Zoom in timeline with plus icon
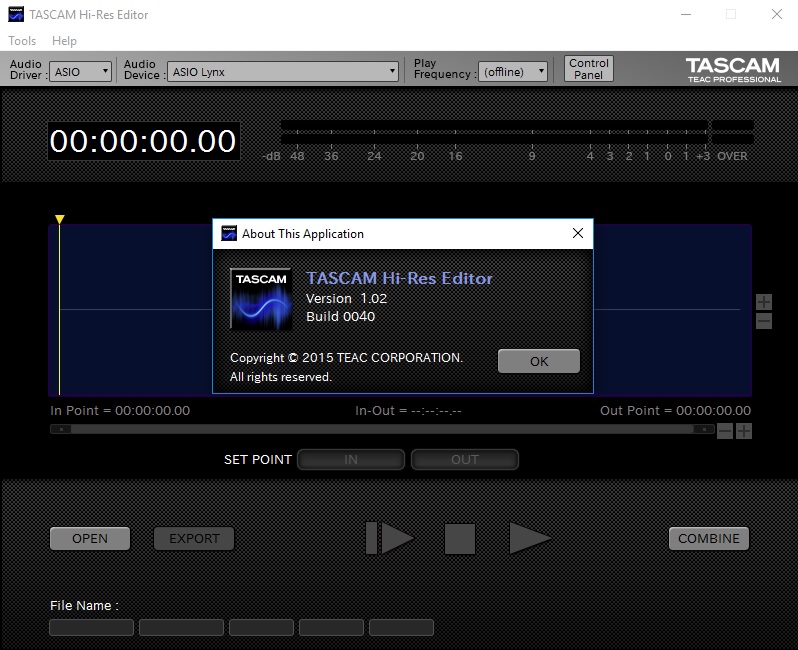The height and width of the screenshot is (650, 798). click(744, 431)
